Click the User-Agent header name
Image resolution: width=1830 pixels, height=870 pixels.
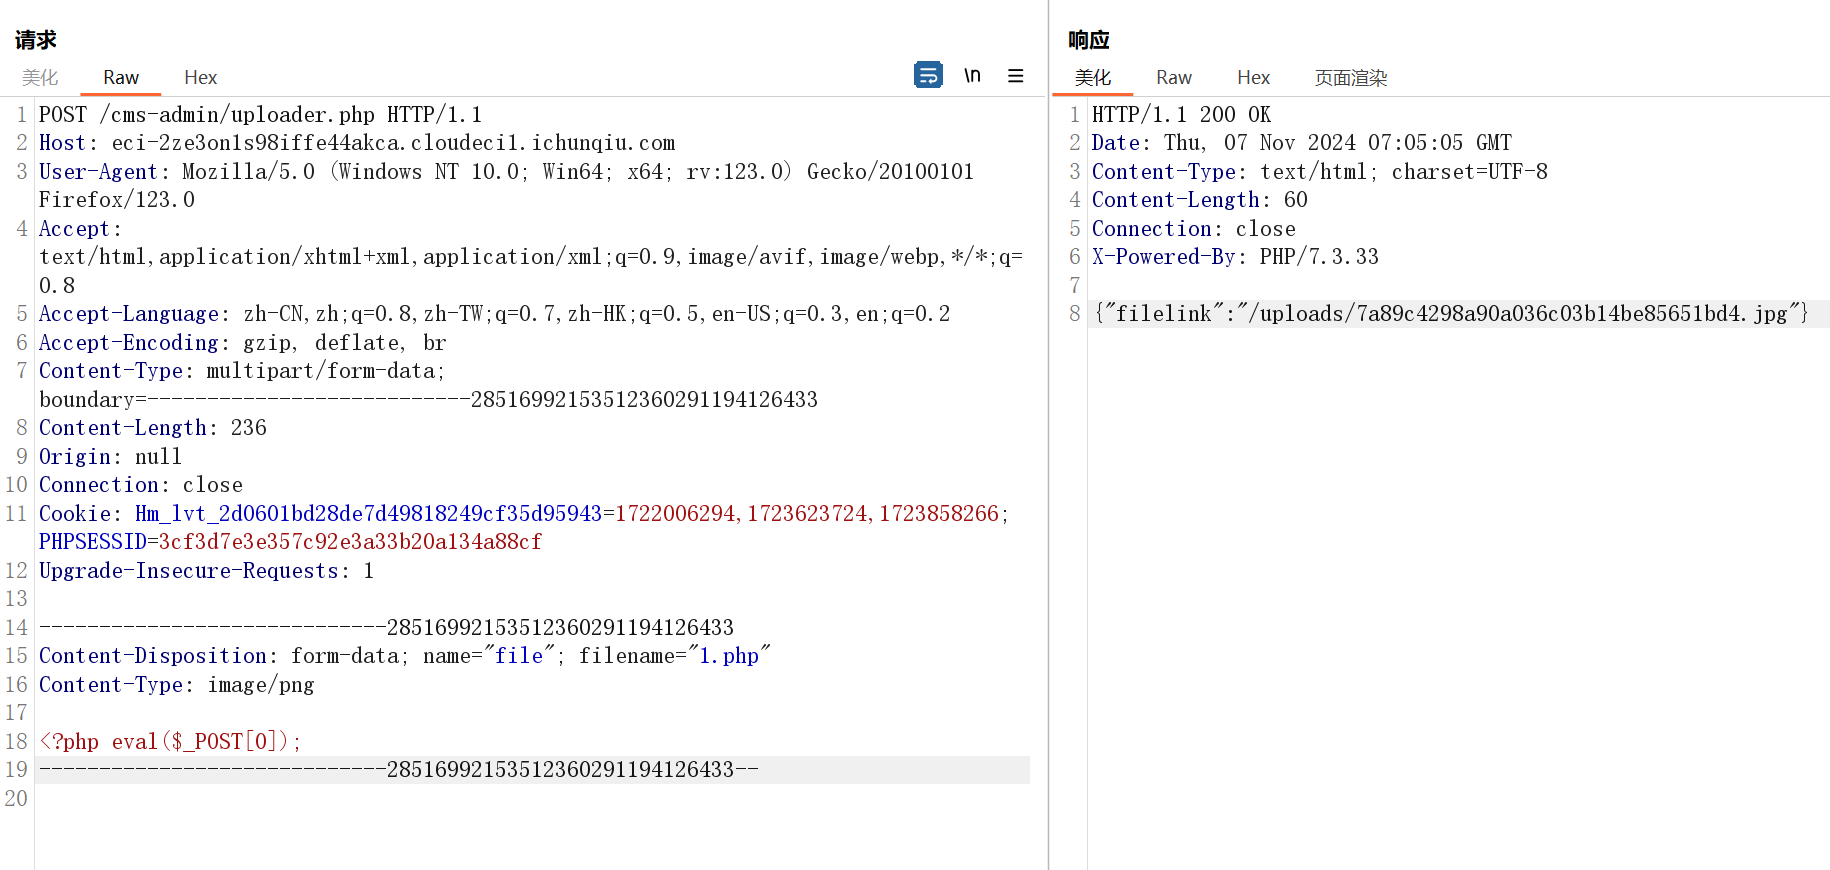(98, 171)
